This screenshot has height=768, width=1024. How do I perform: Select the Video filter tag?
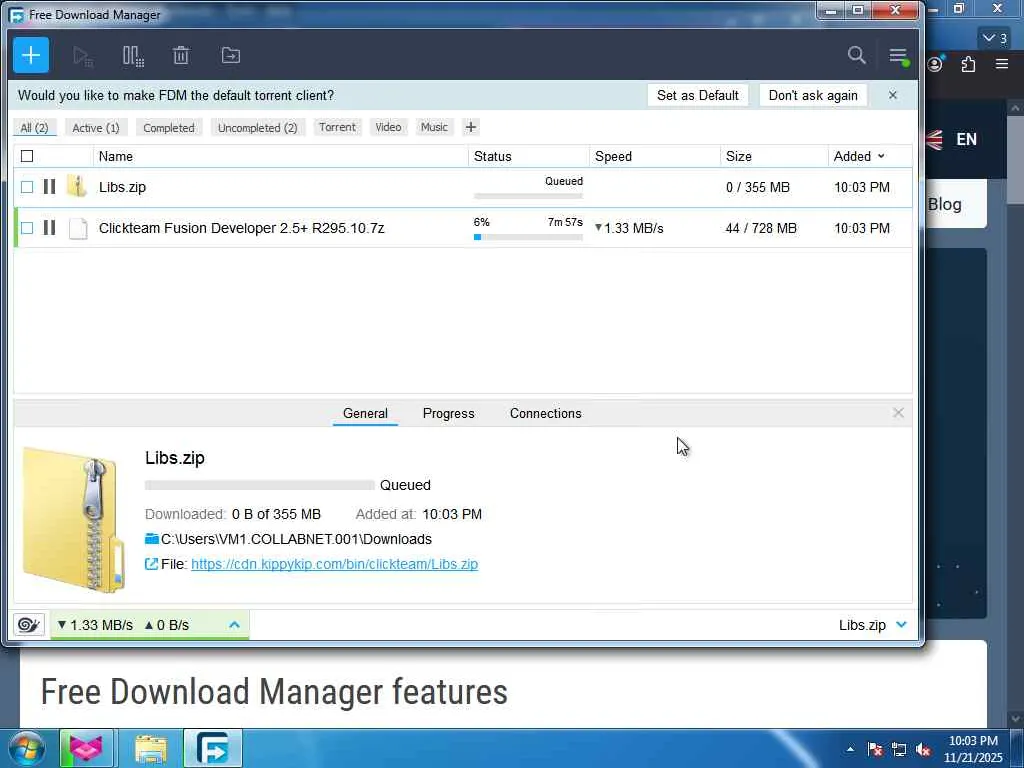(388, 127)
